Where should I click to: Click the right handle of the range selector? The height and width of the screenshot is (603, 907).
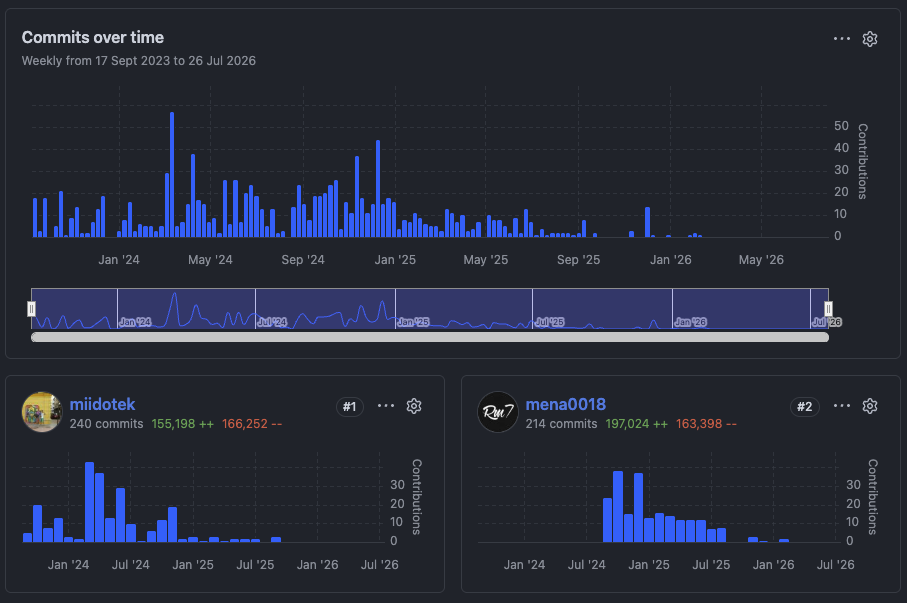pos(828,308)
